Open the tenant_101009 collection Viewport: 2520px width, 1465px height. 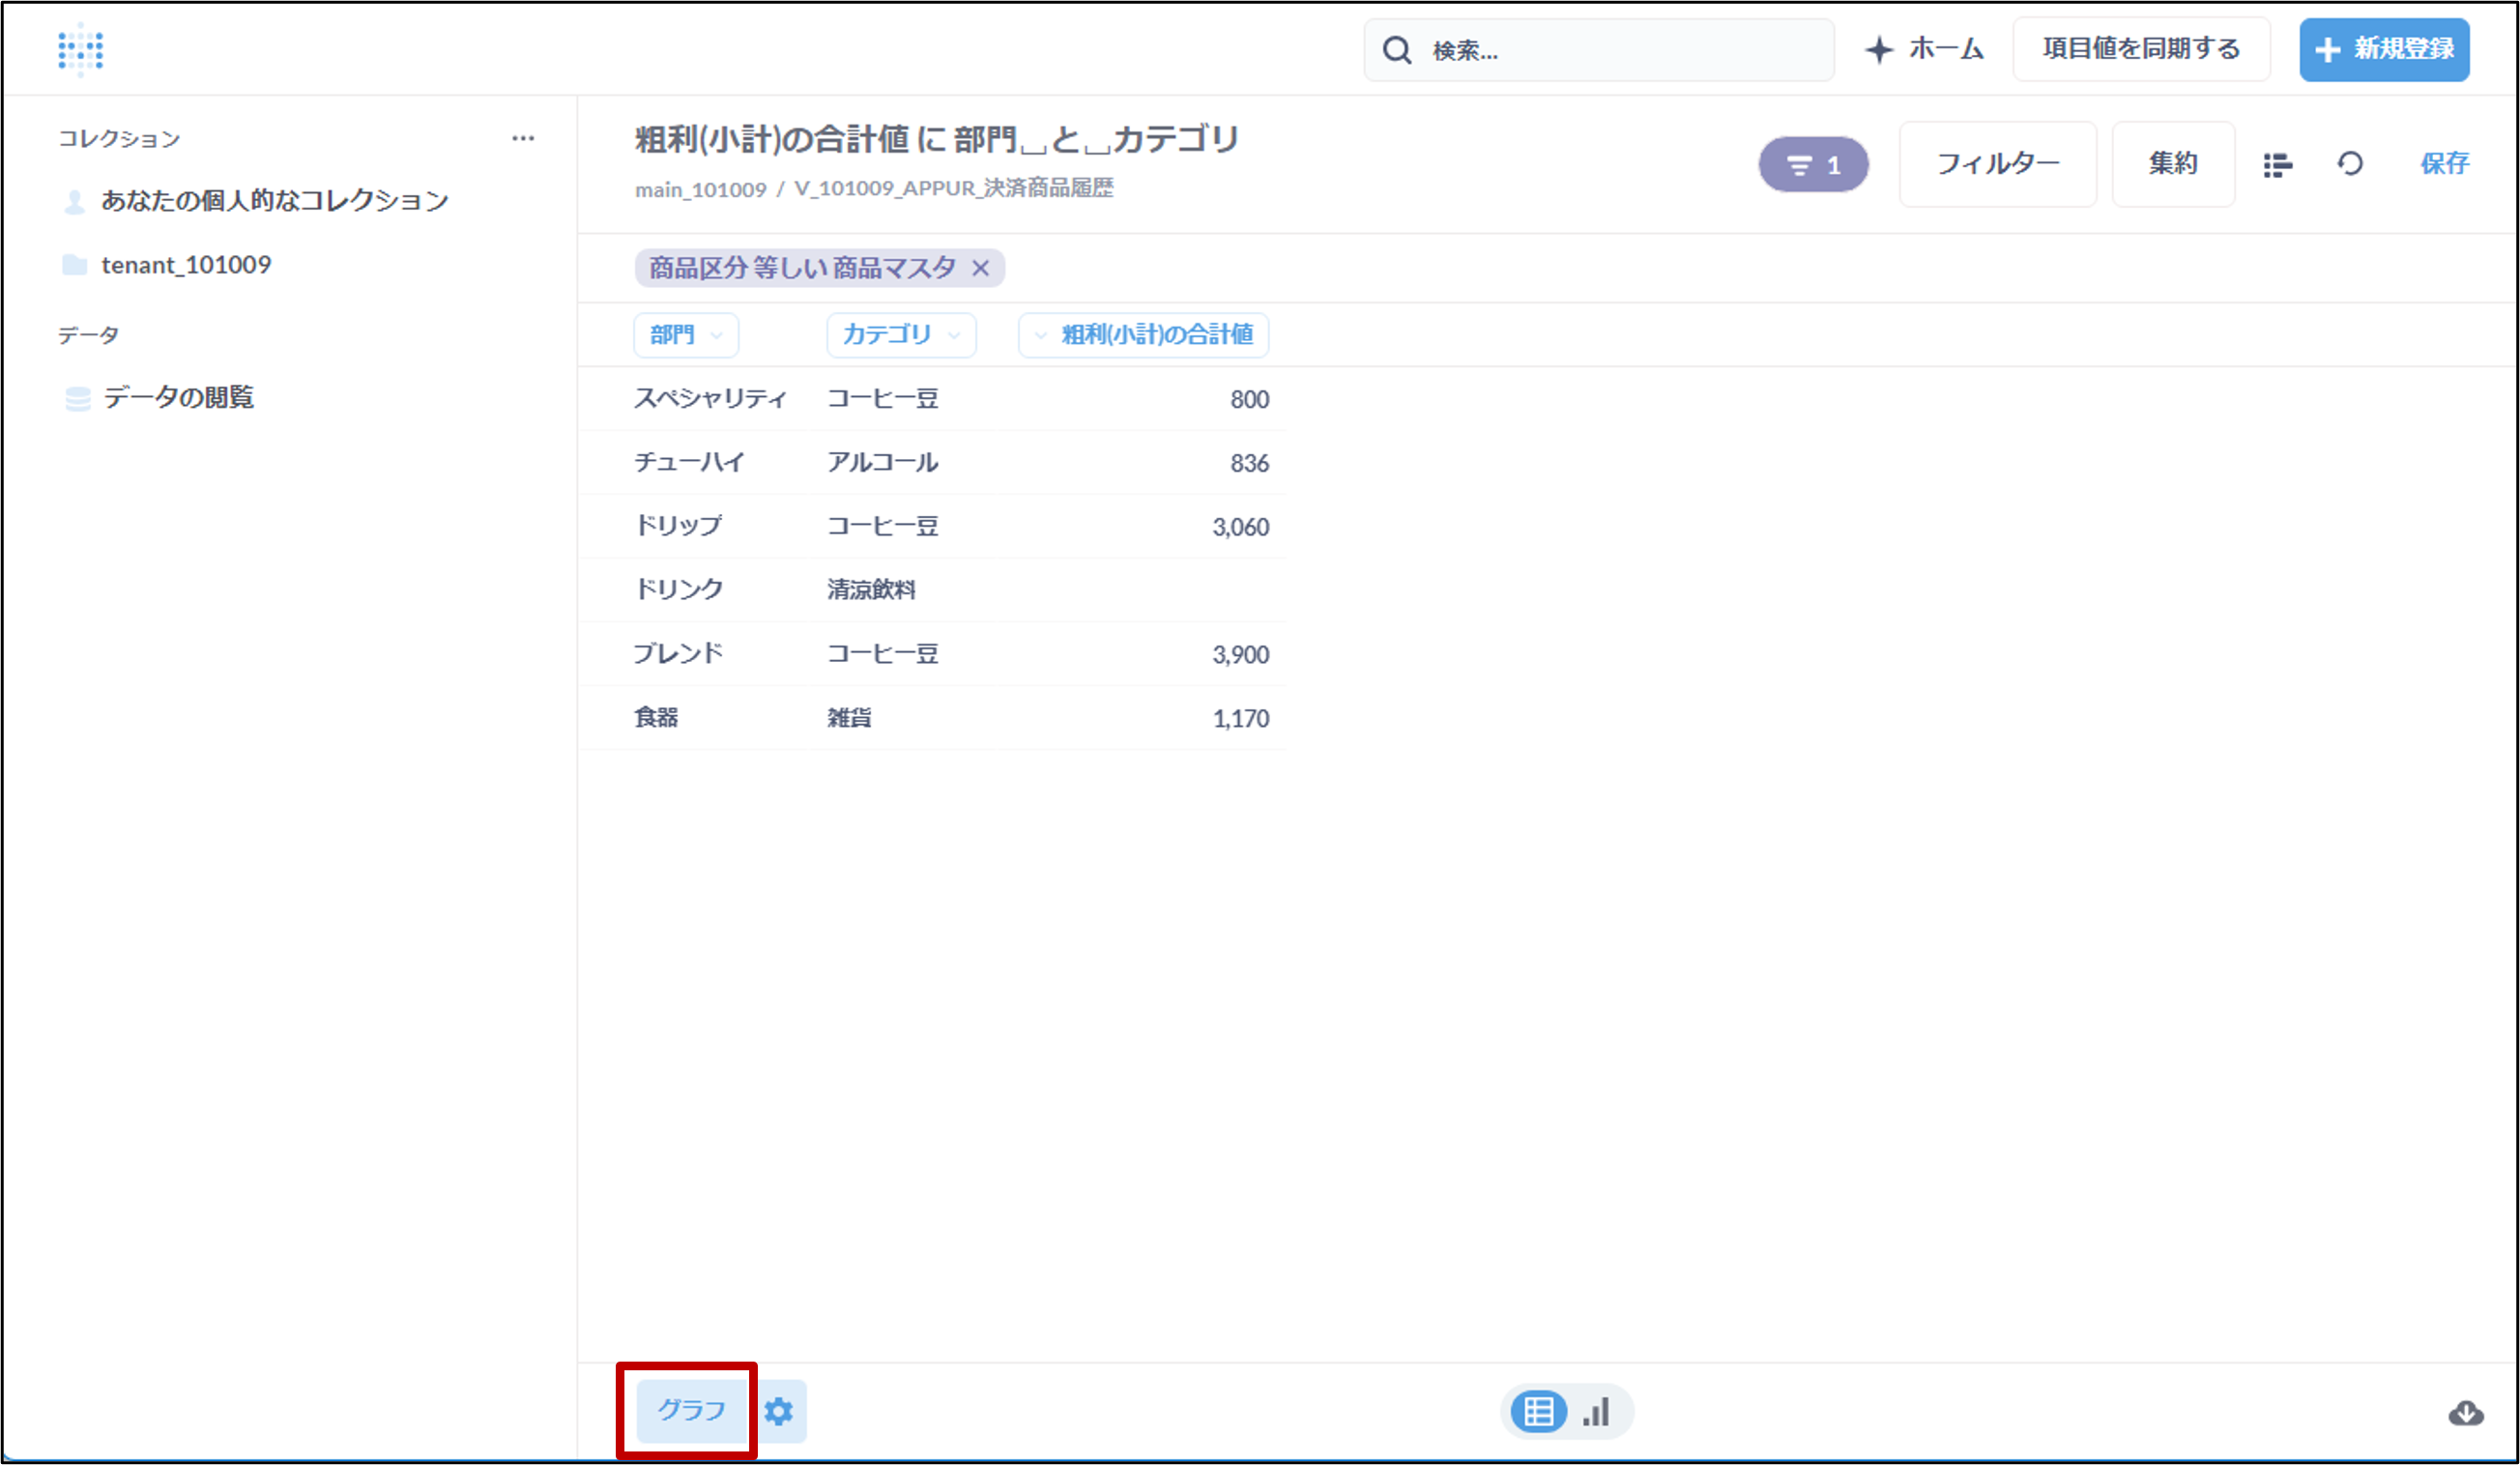click(x=185, y=265)
